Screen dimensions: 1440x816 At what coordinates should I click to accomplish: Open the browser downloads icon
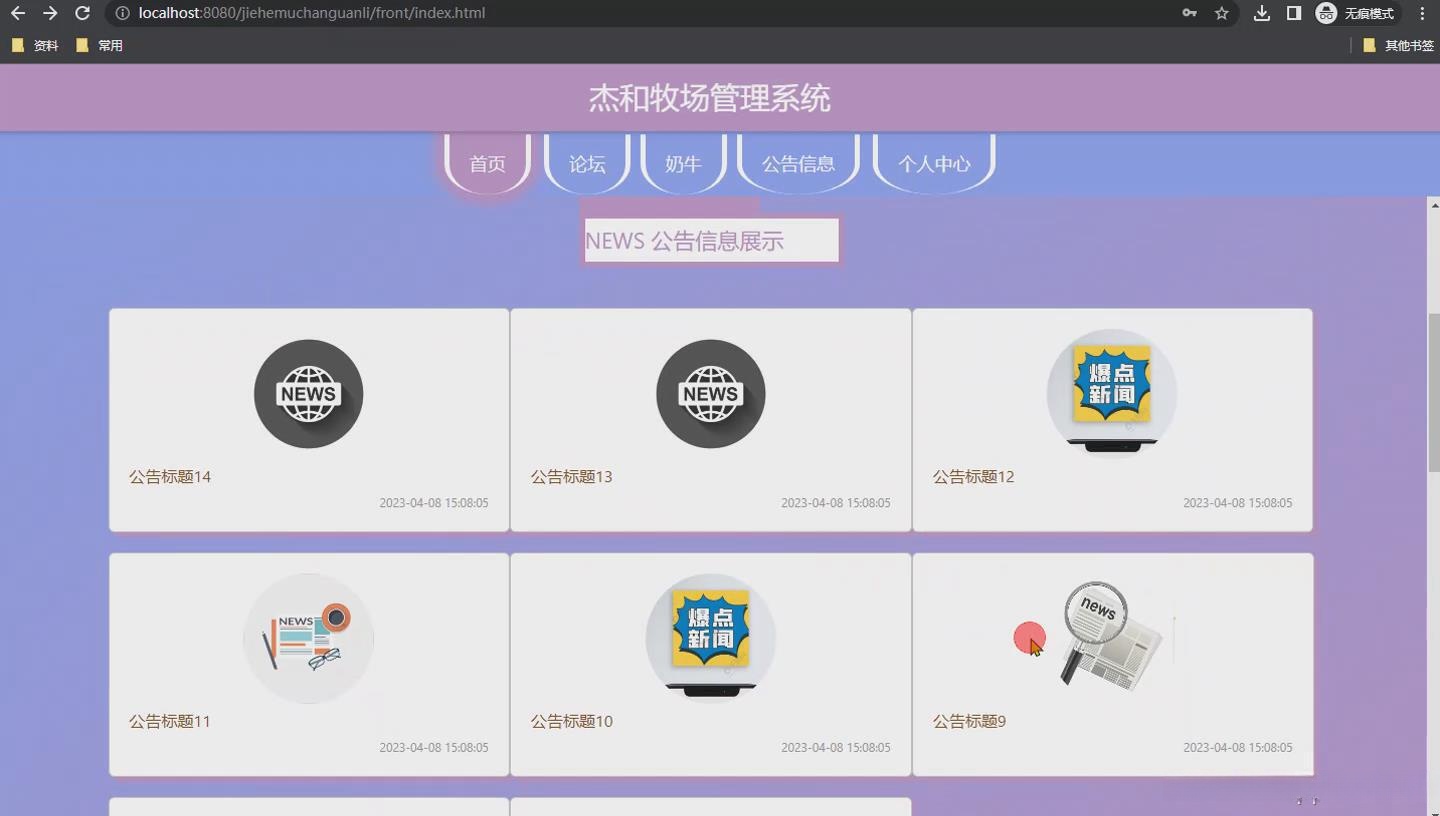click(1261, 14)
